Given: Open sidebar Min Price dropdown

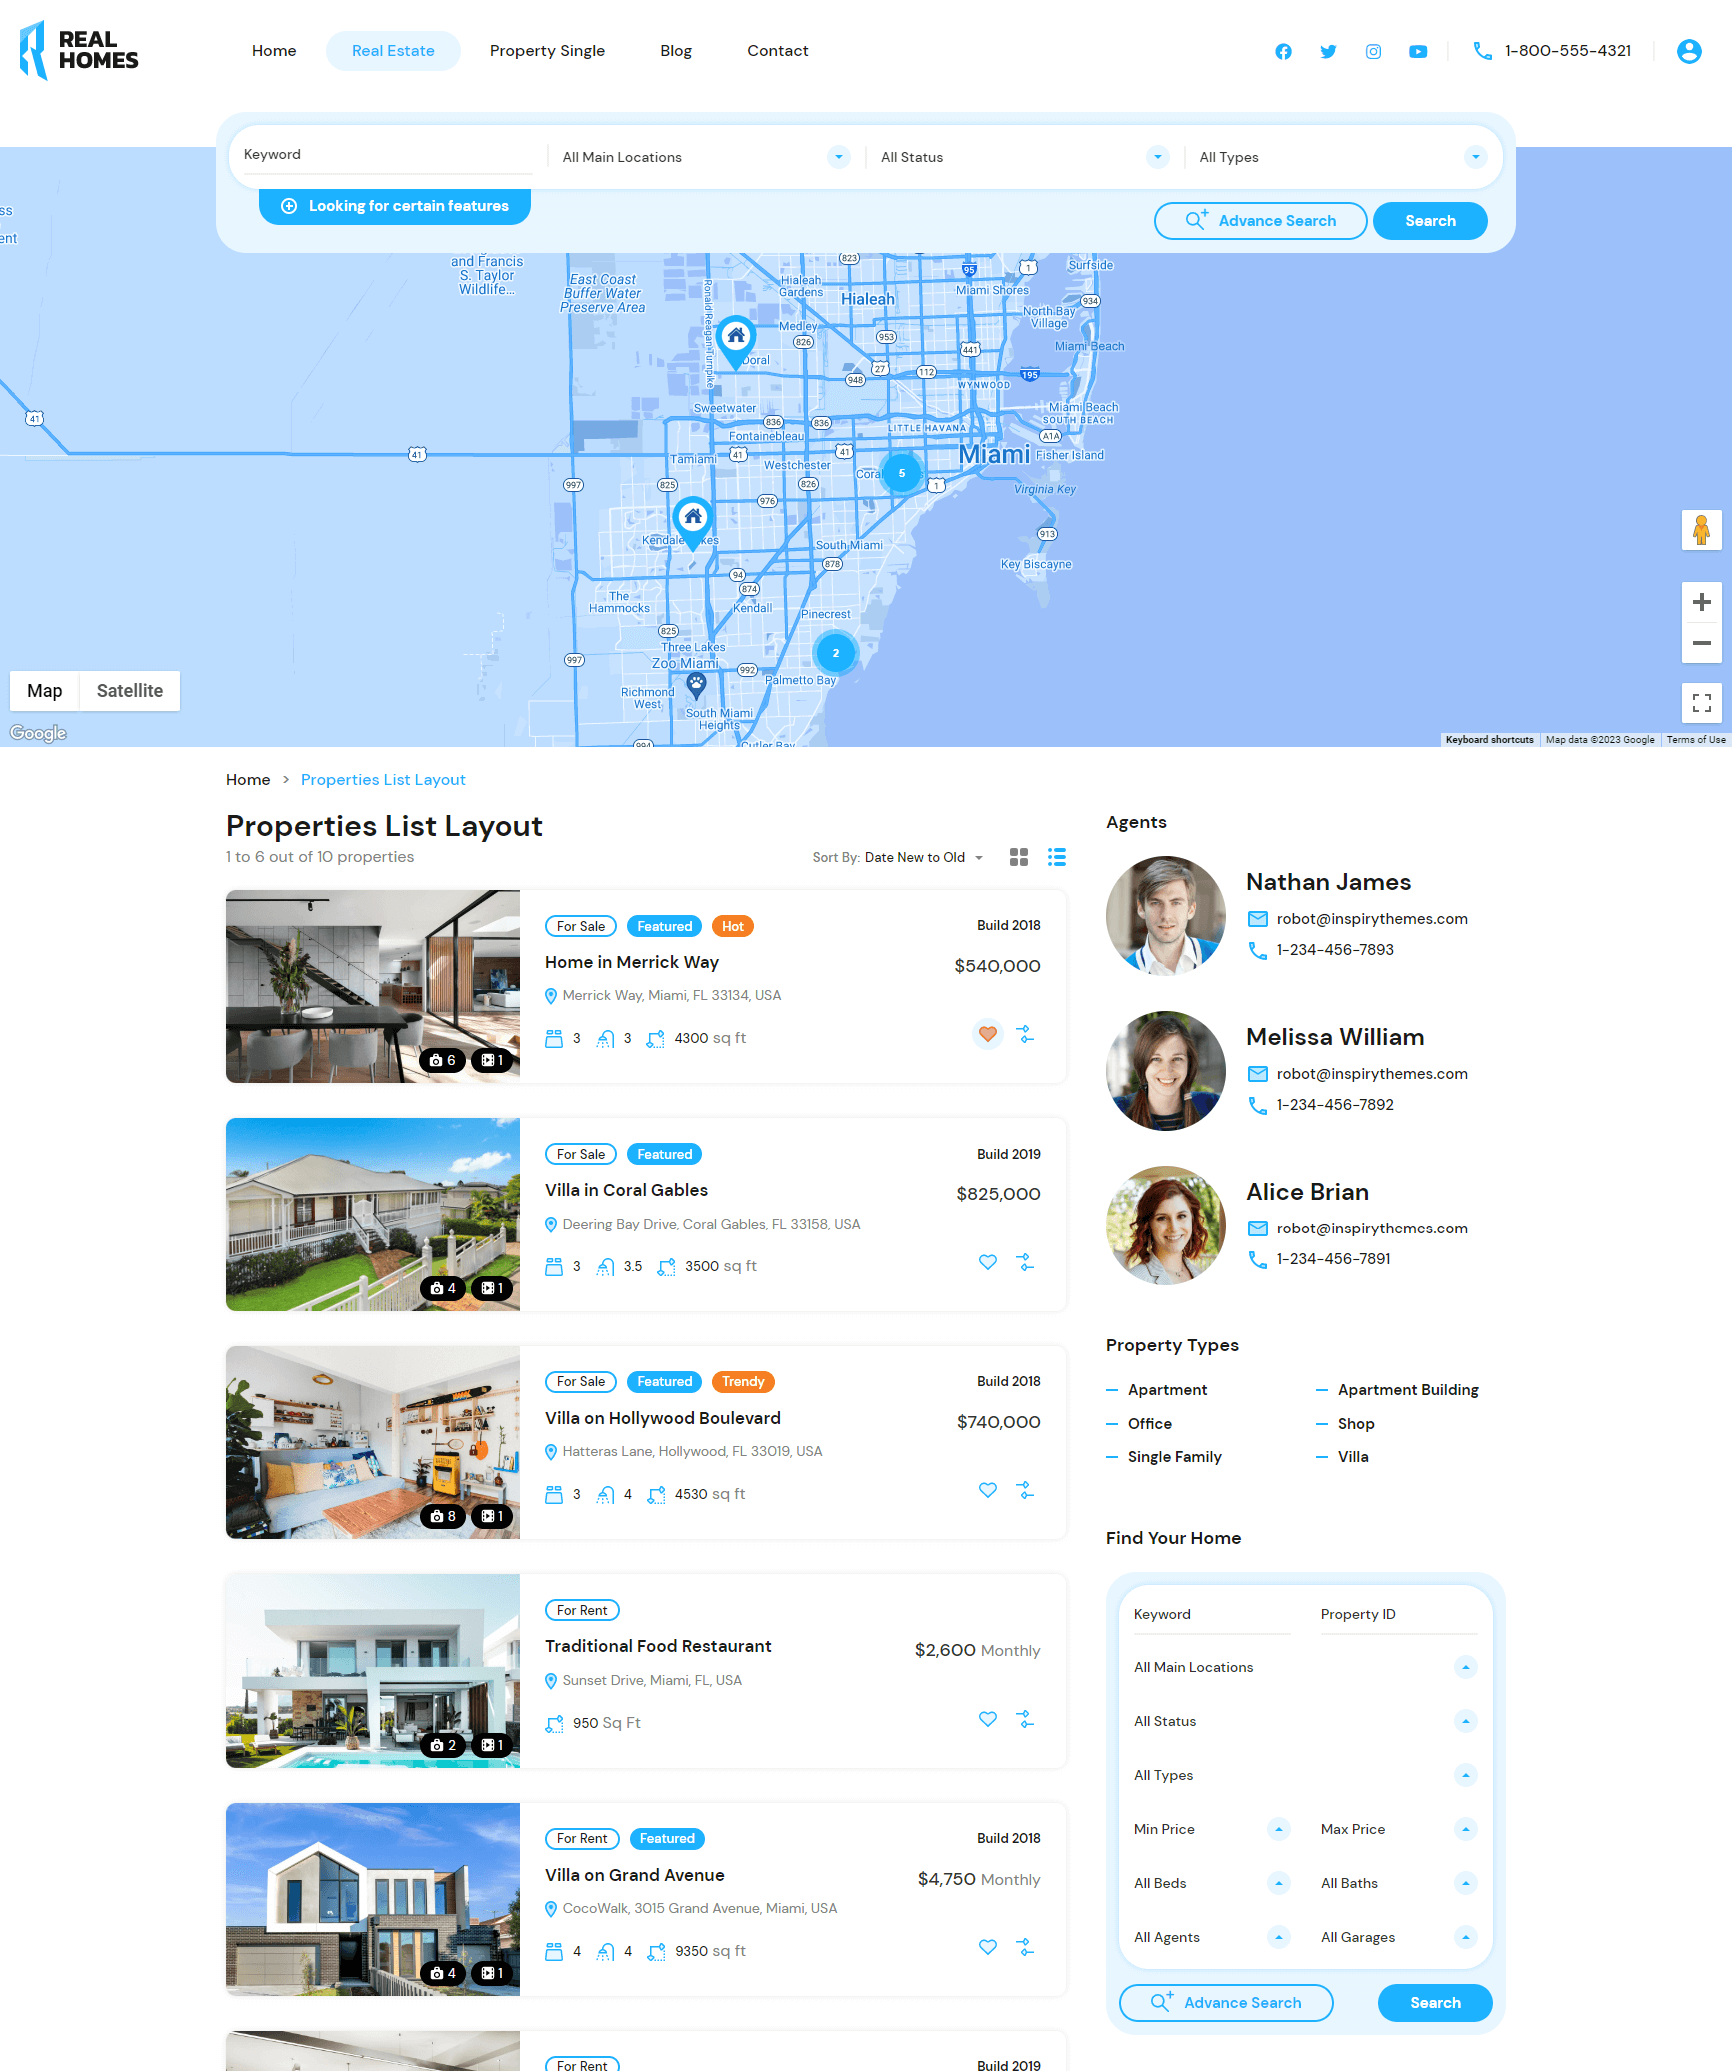Looking at the screenshot, I should 1212,1829.
